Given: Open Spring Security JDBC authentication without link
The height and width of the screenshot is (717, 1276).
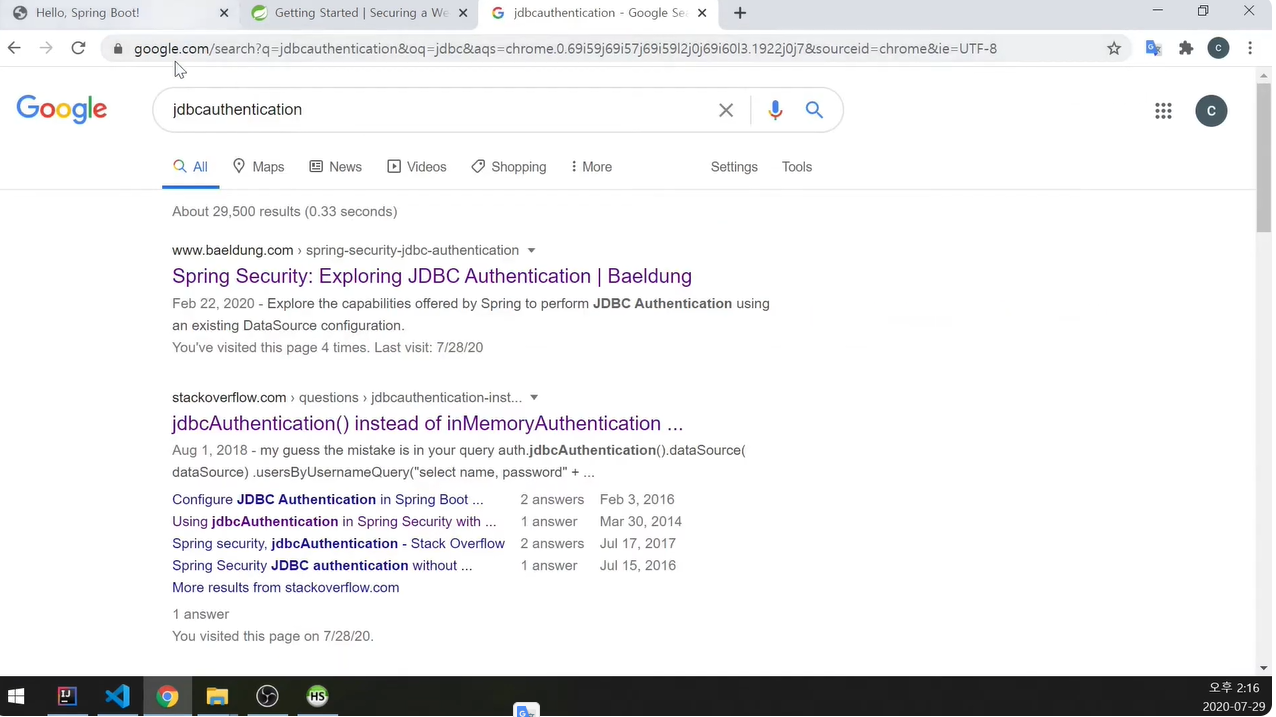Looking at the screenshot, I should coord(322,566).
